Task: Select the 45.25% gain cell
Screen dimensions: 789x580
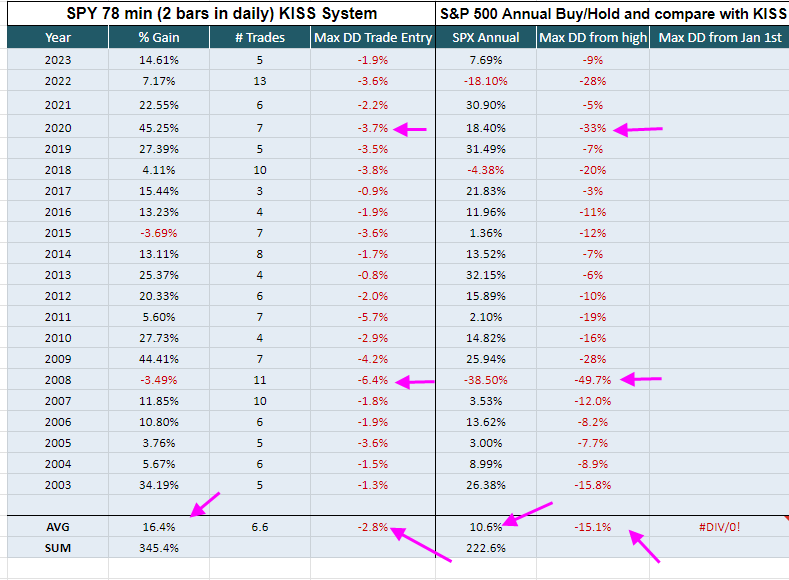Action: coord(159,128)
